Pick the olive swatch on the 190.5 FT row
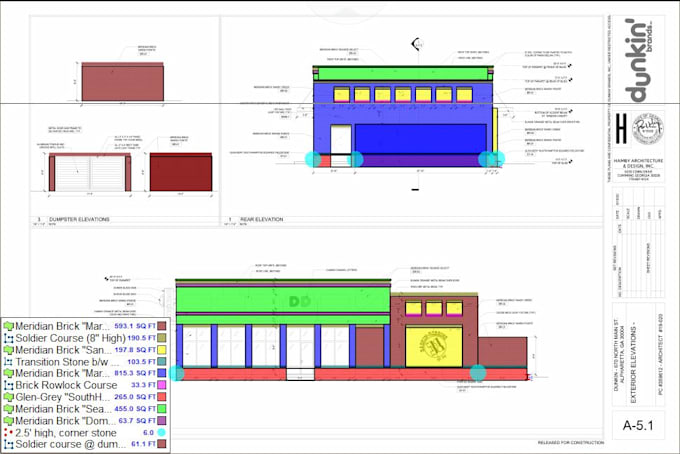Image resolution: width=680 pixels, height=454 pixels. [x=162, y=338]
